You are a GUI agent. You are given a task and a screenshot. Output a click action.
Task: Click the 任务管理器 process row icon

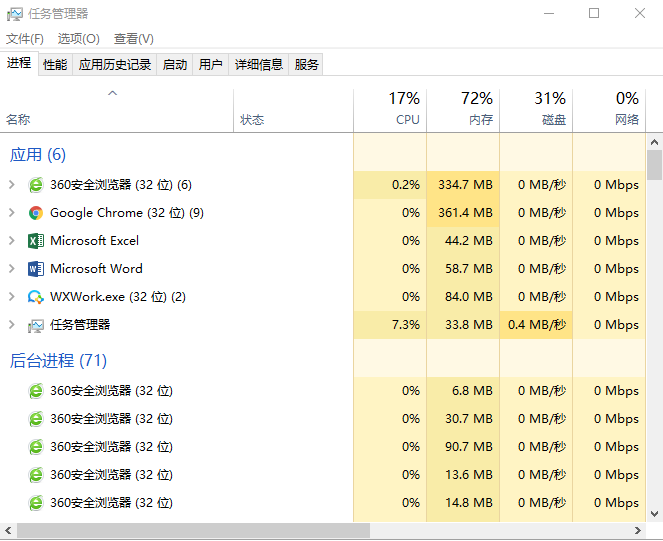[36, 325]
